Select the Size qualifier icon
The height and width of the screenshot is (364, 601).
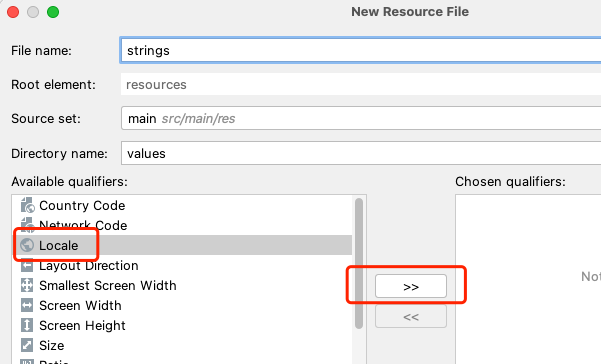27,345
